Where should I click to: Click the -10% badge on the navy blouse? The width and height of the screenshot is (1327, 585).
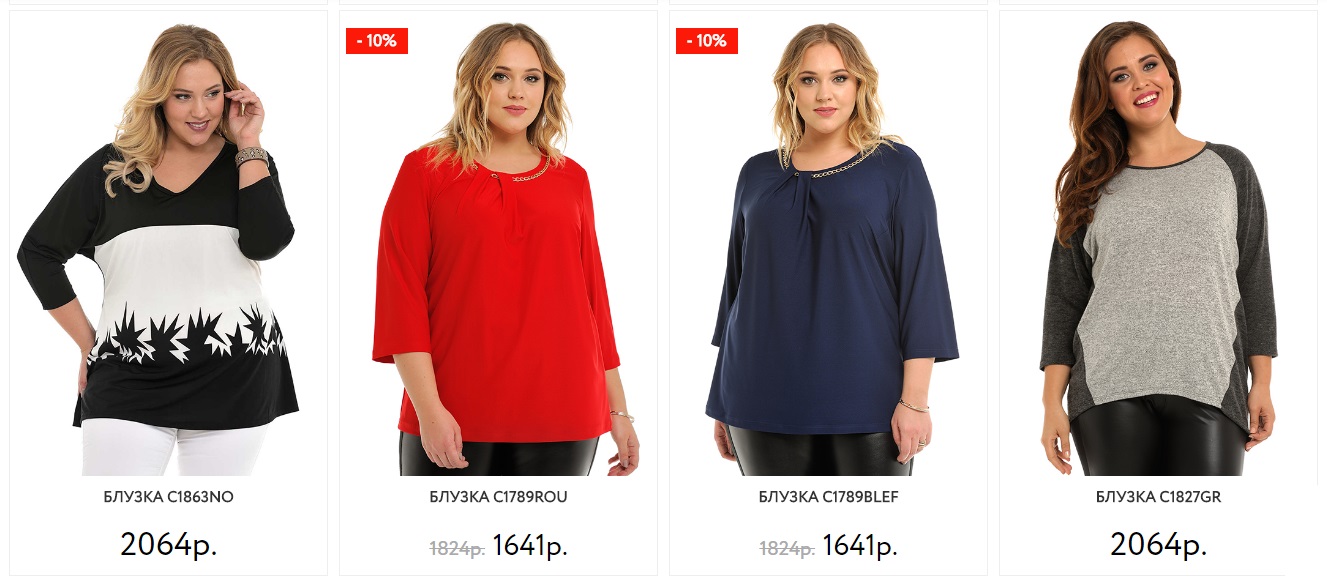pyautogui.click(x=707, y=41)
